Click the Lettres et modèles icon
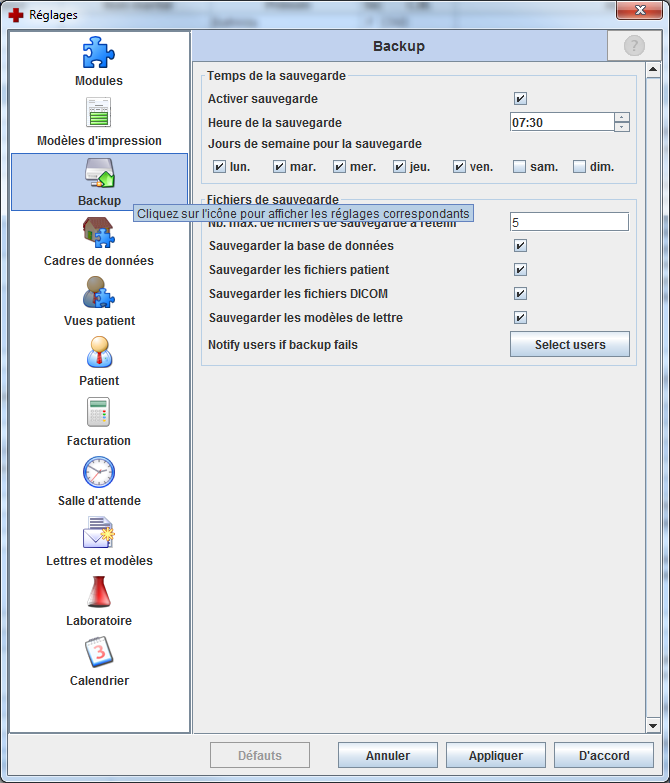 [99, 533]
